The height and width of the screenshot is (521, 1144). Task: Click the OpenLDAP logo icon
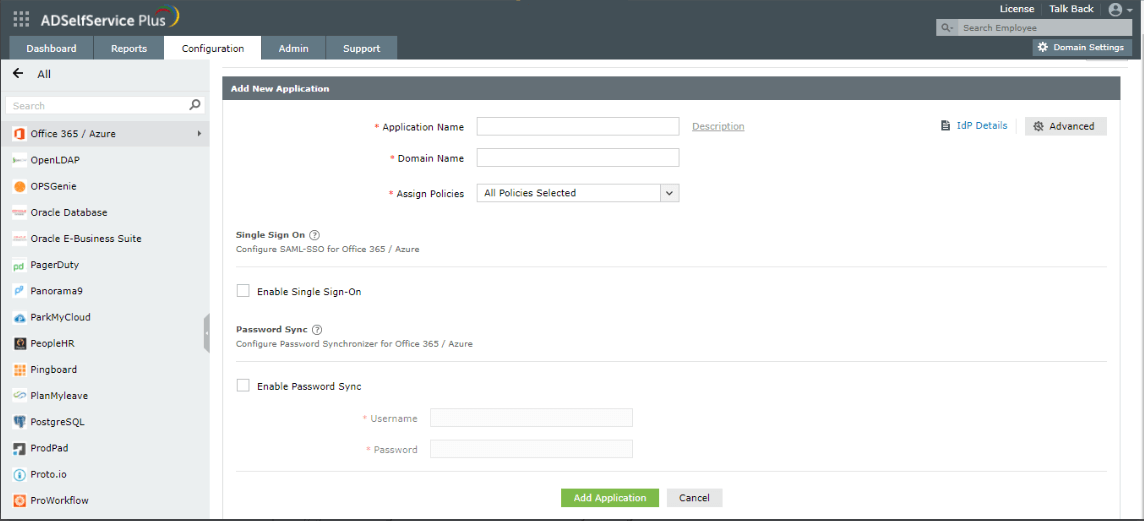point(20,160)
